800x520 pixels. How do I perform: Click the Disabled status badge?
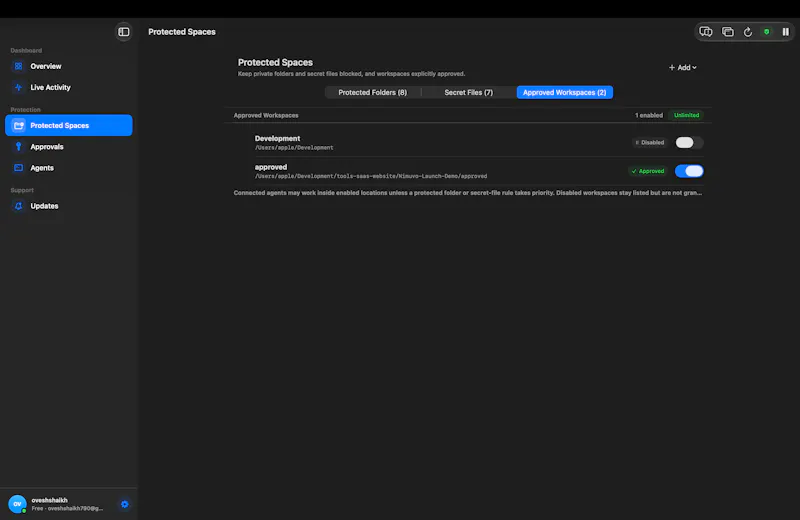pyautogui.click(x=649, y=142)
